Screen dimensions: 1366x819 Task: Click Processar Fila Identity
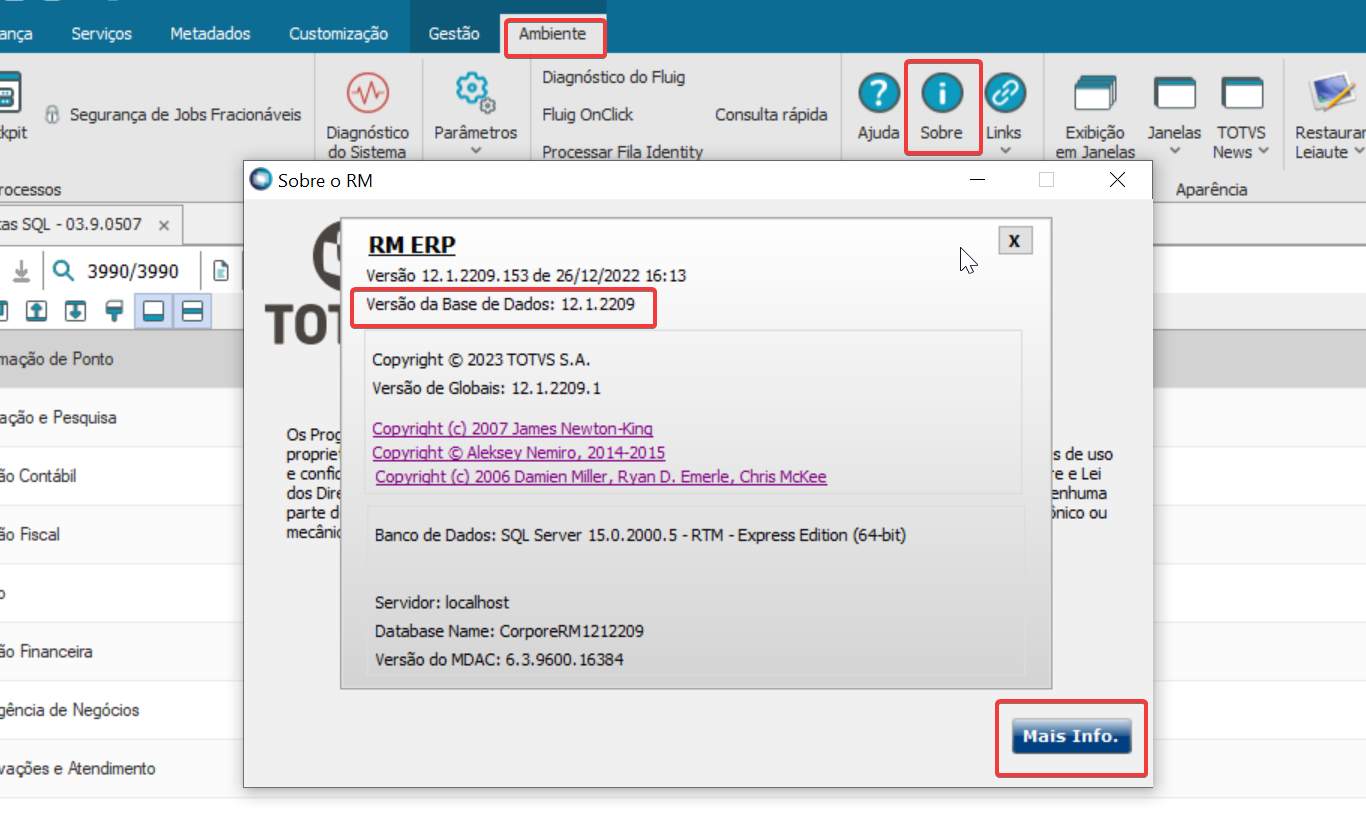(x=622, y=152)
